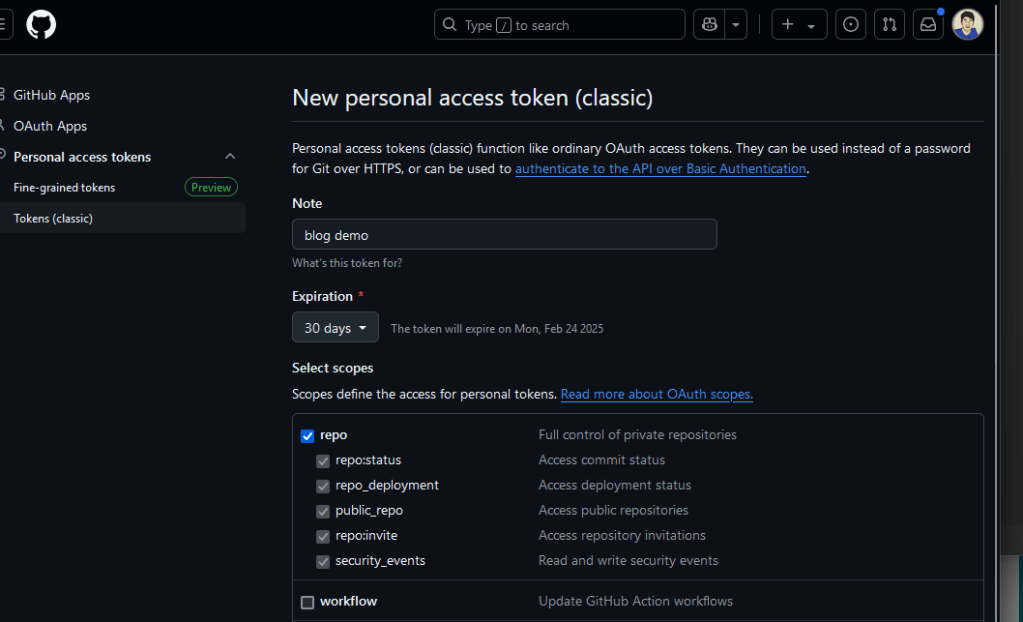Open Copilot chat icon
The width and height of the screenshot is (1023, 622).
pos(709,25)
